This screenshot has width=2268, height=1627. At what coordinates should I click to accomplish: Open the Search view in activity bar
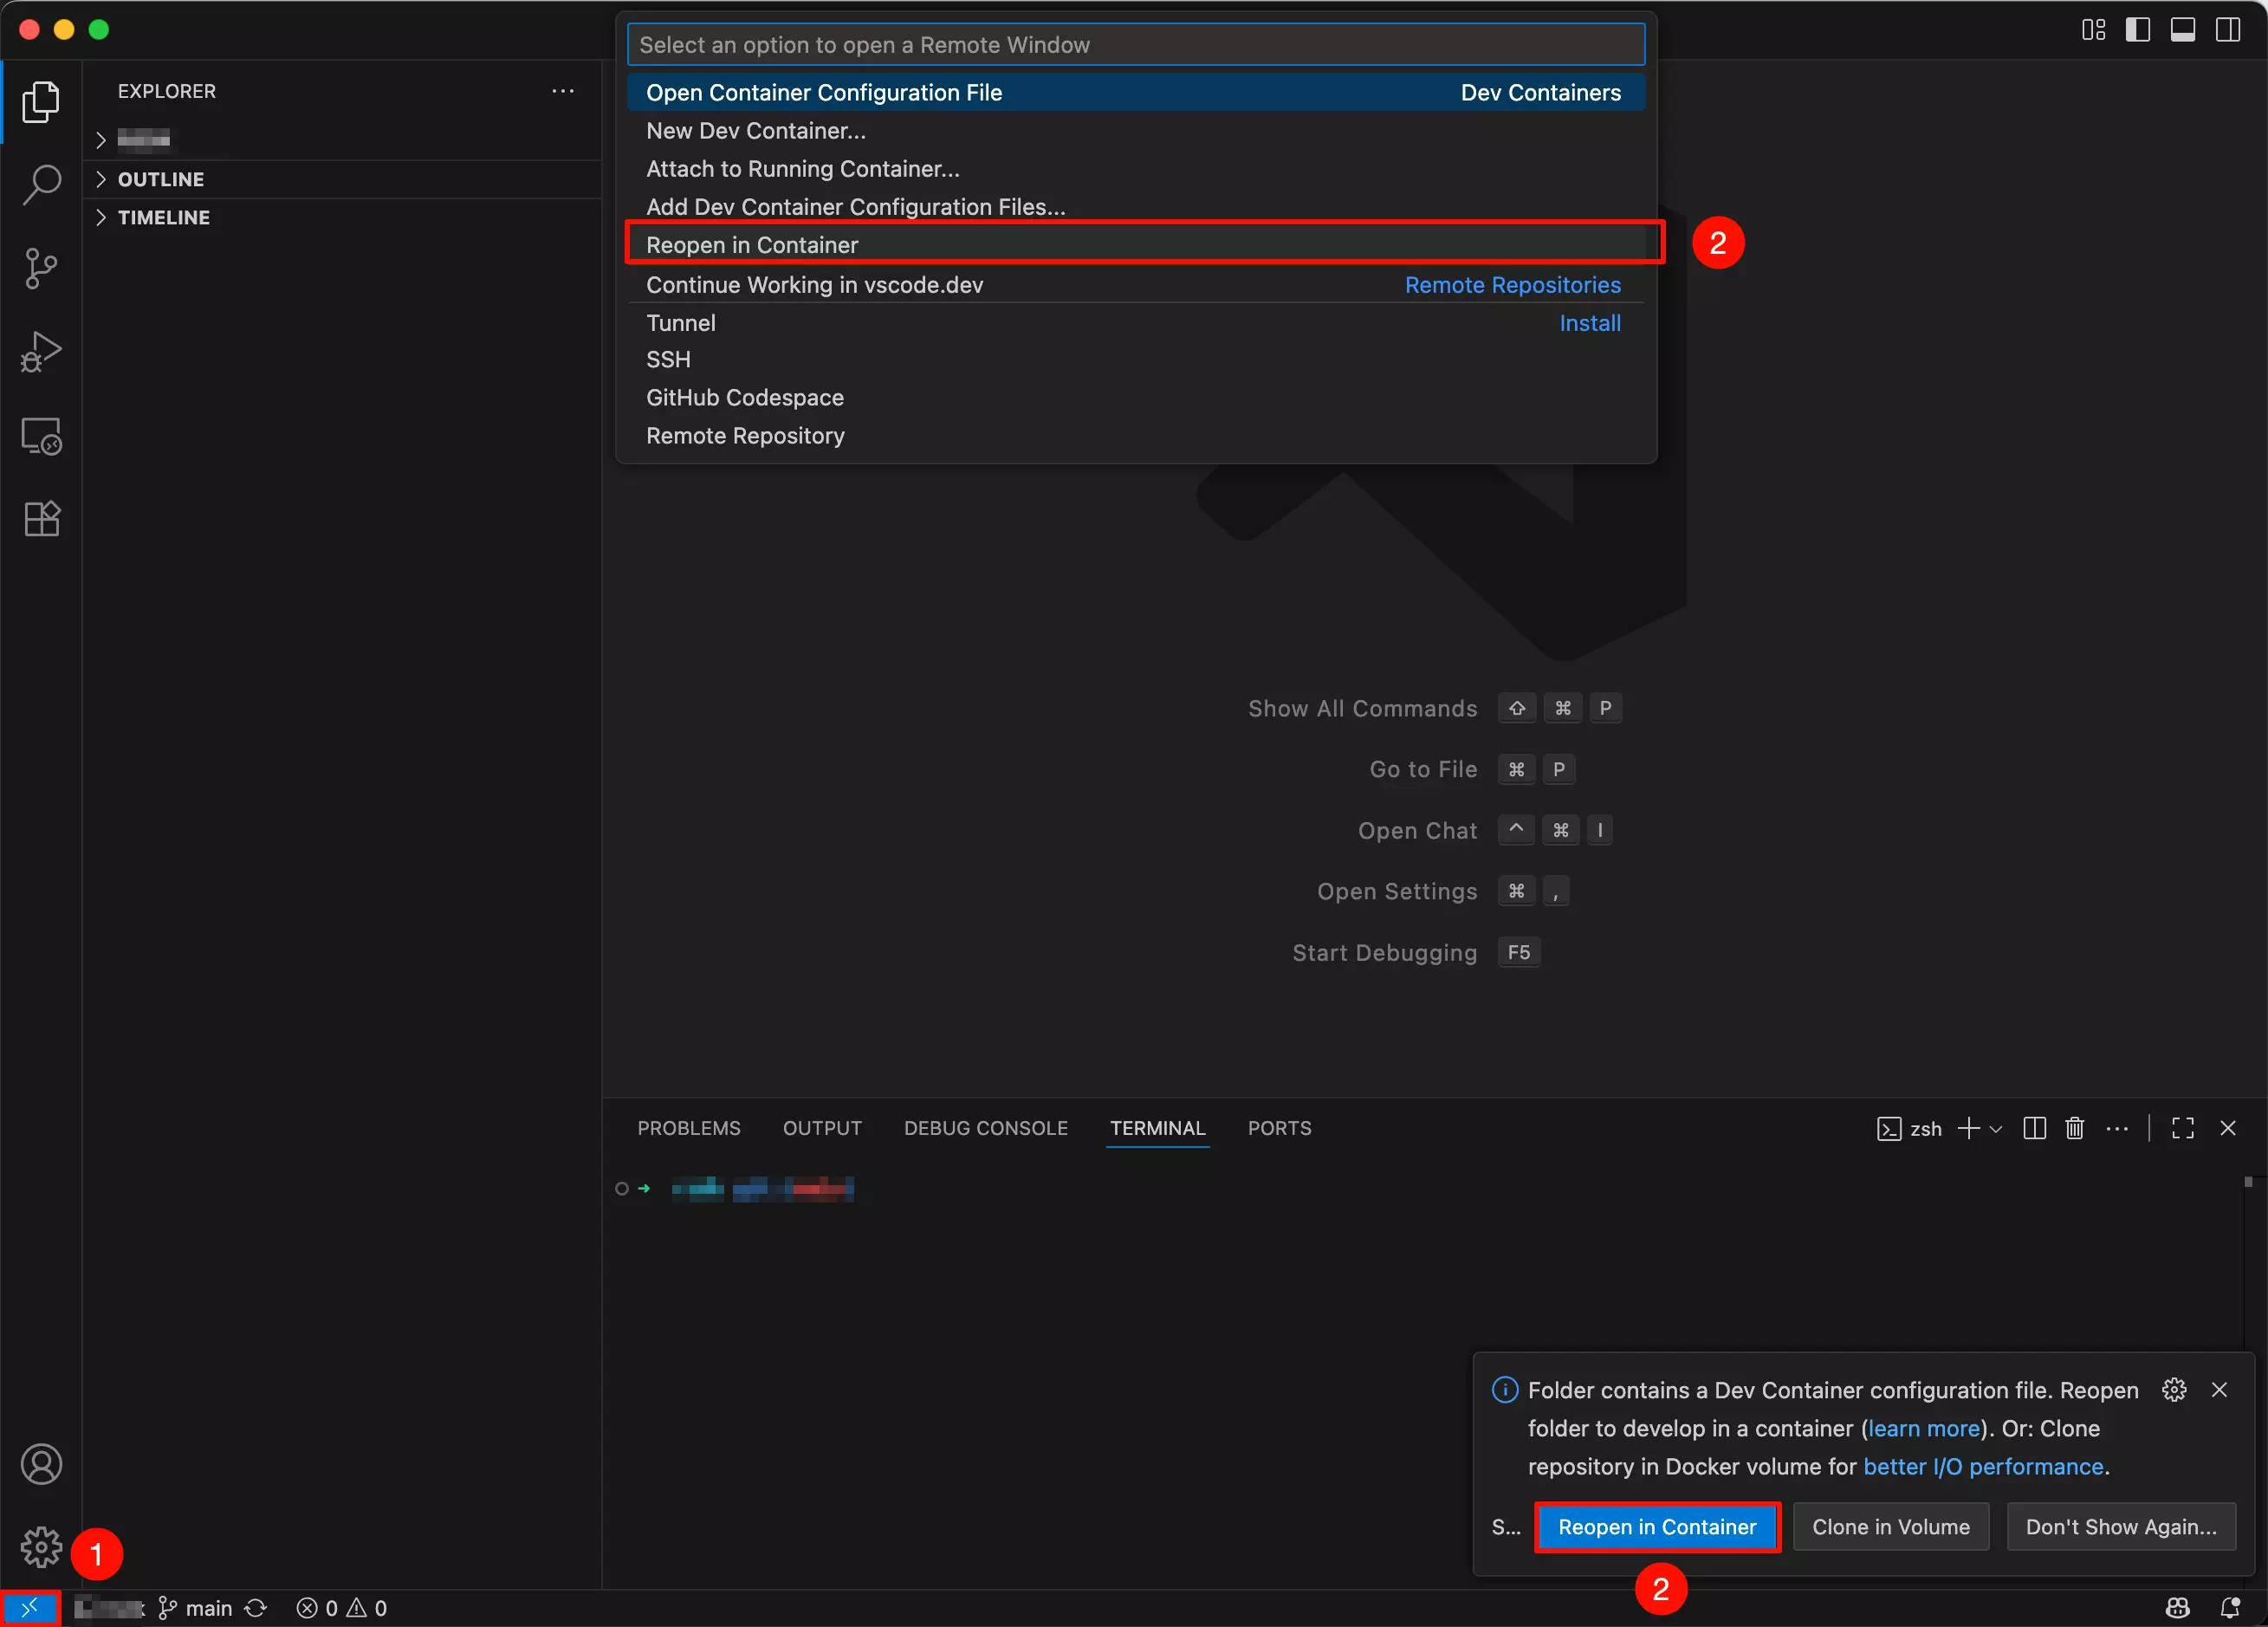click(41, 184)
